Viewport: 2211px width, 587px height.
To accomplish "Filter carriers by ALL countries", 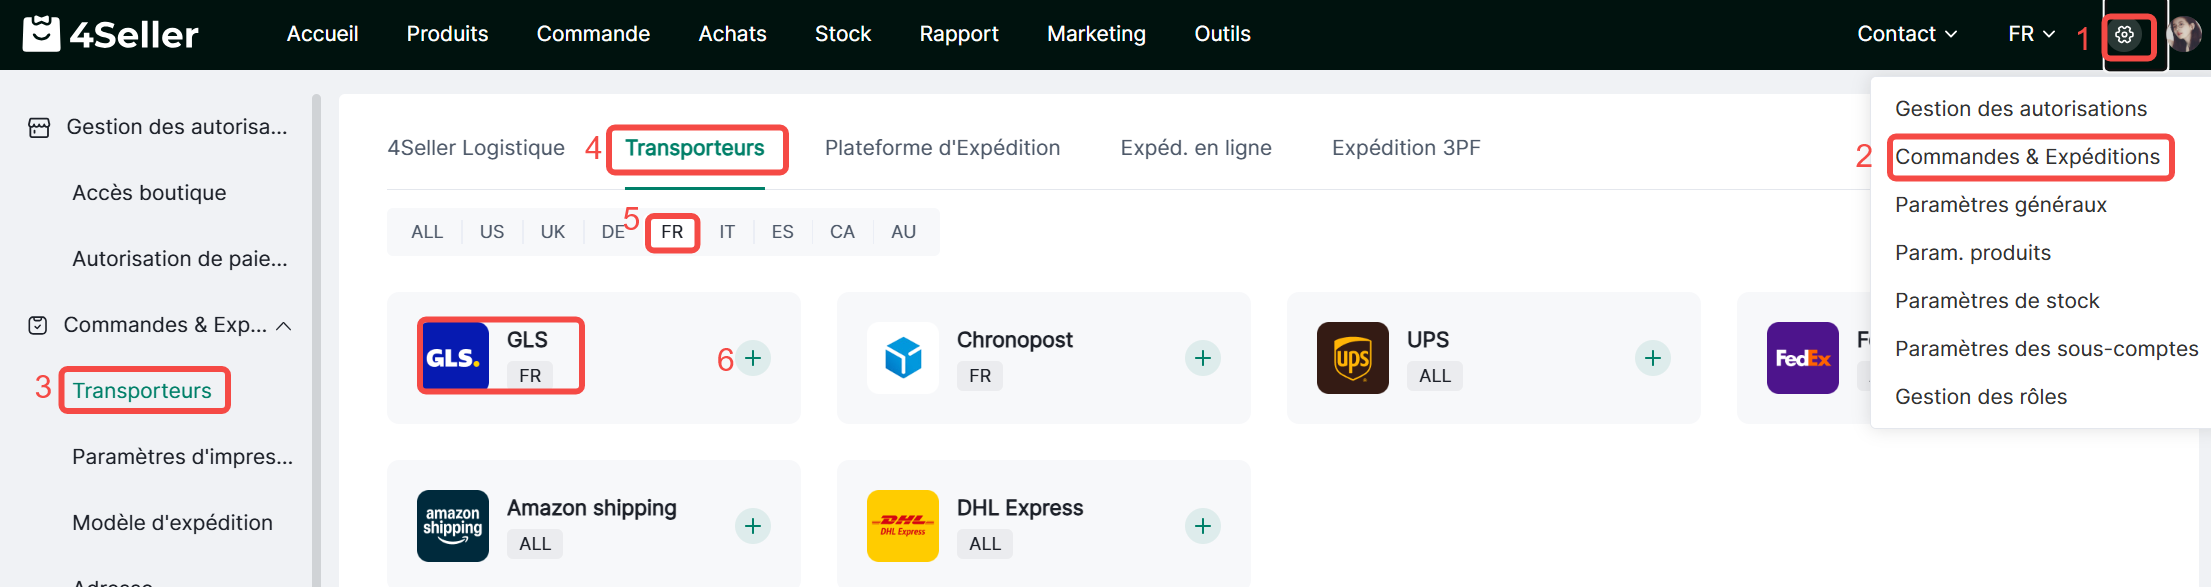I will point(427,232).
